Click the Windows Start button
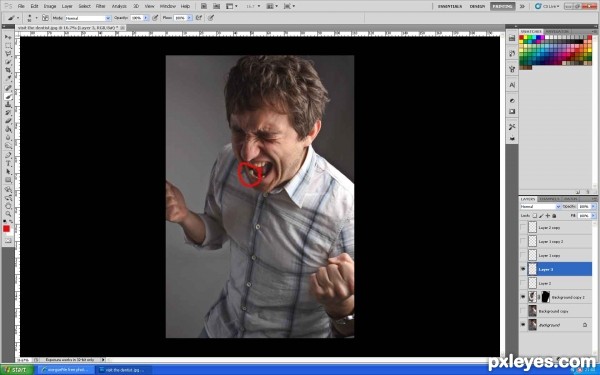The image size is (600, 375). point(16,370)
